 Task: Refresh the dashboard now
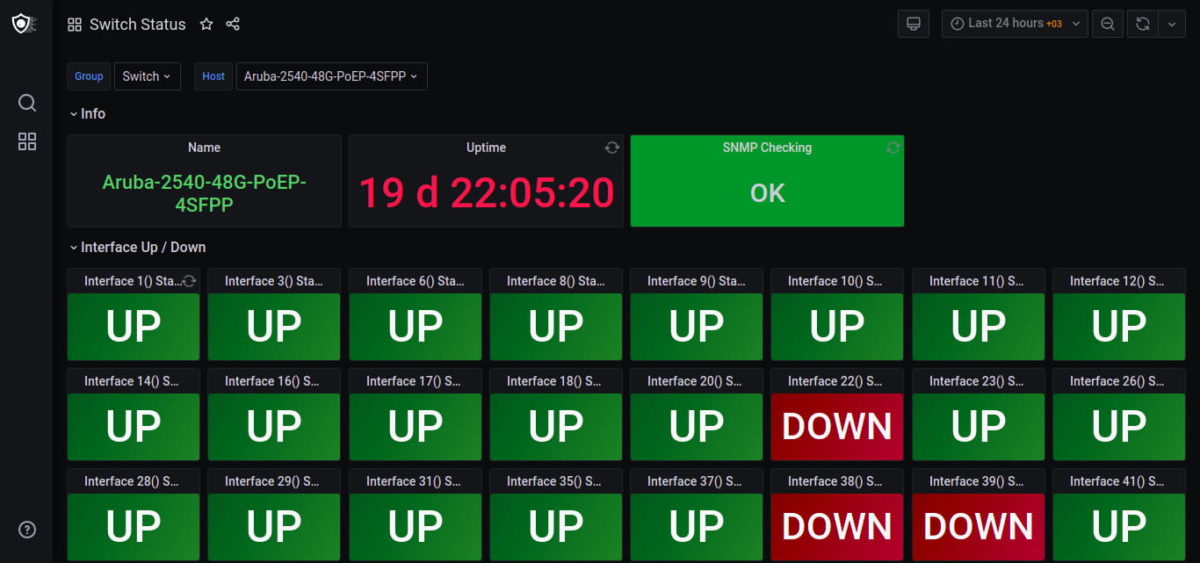tap(1143, 24)
